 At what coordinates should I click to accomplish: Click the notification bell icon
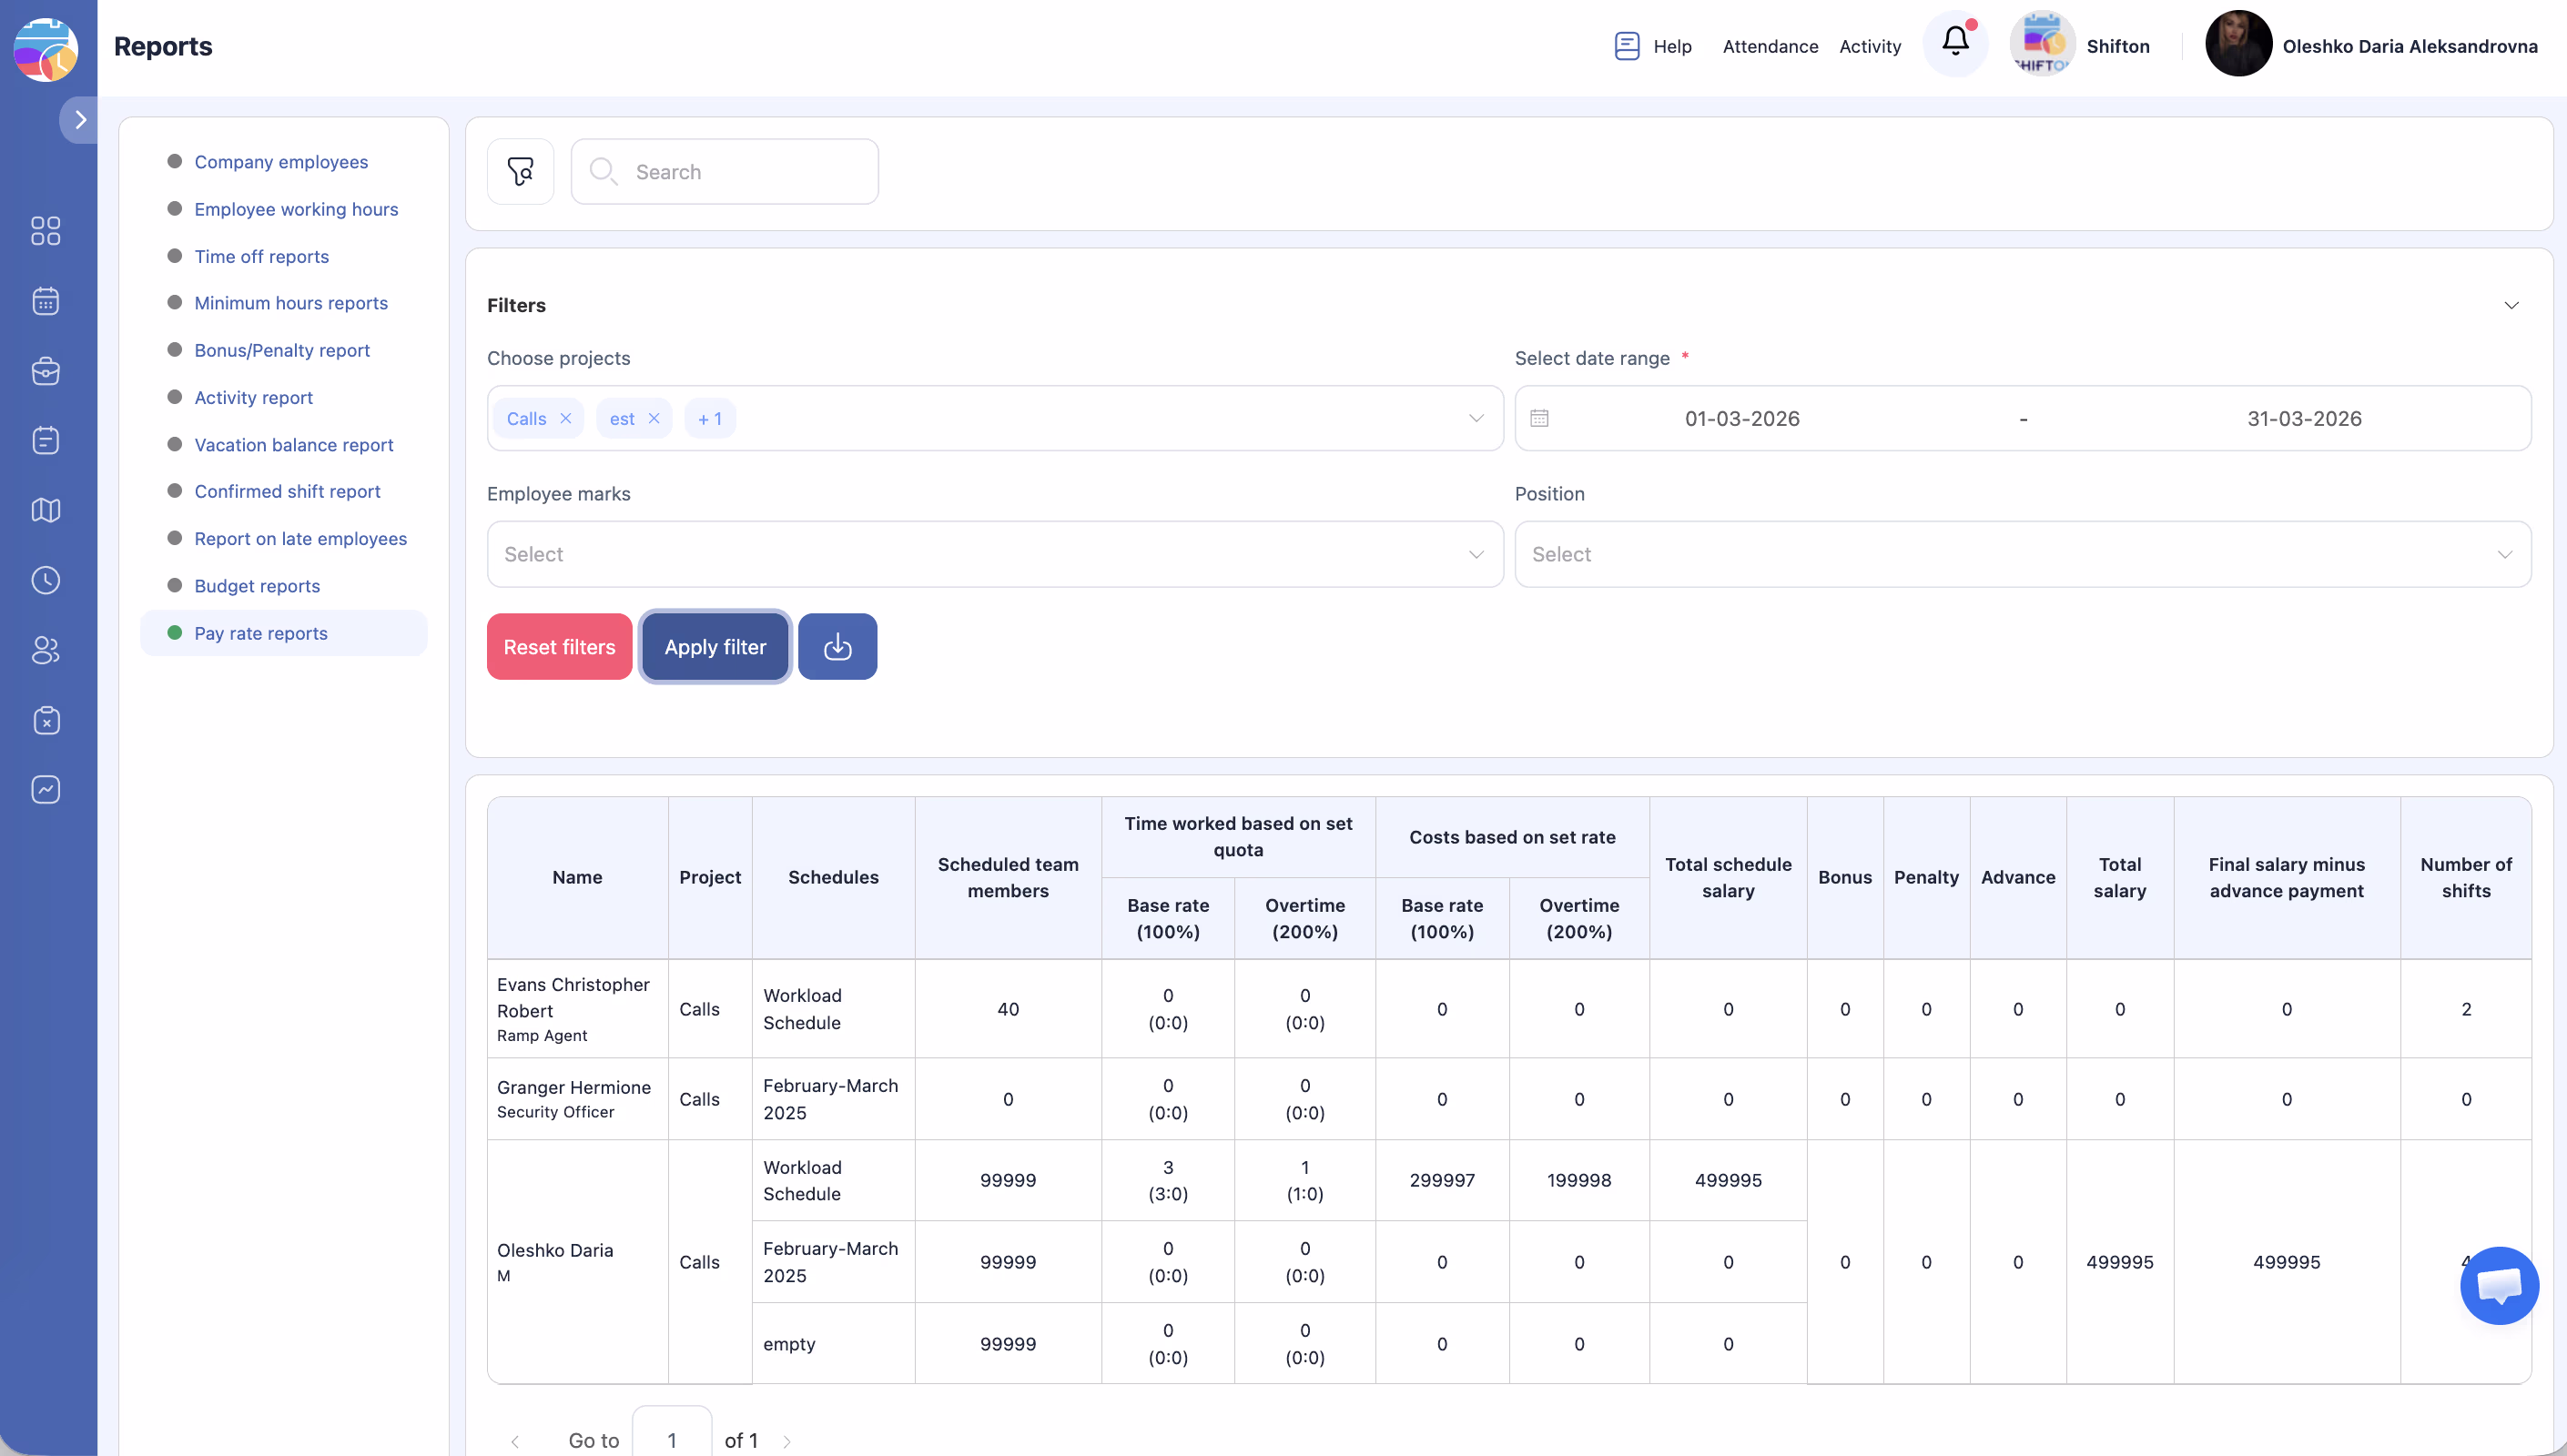[x=1955, y=42]
